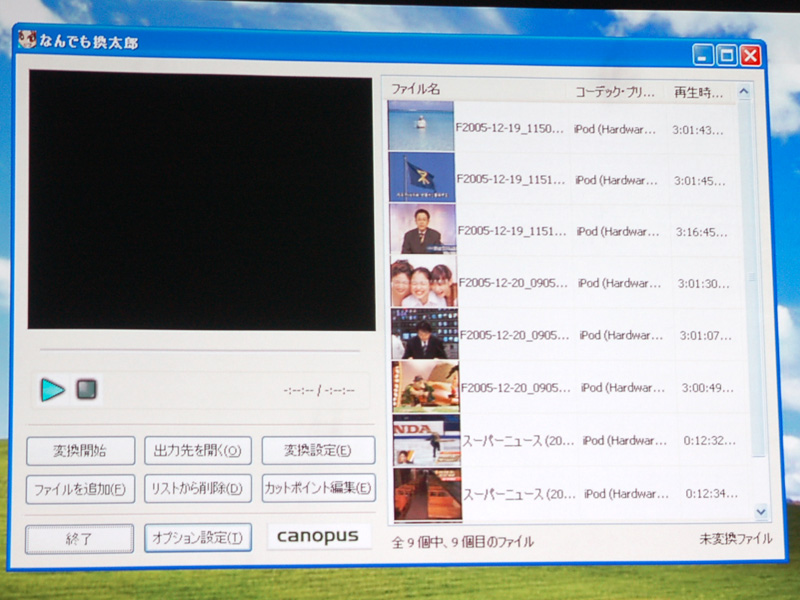This screenshot has height=600, width=800.
Task: Select スーパーニュース file with duration 0:12:32
Action: (518, 441)
